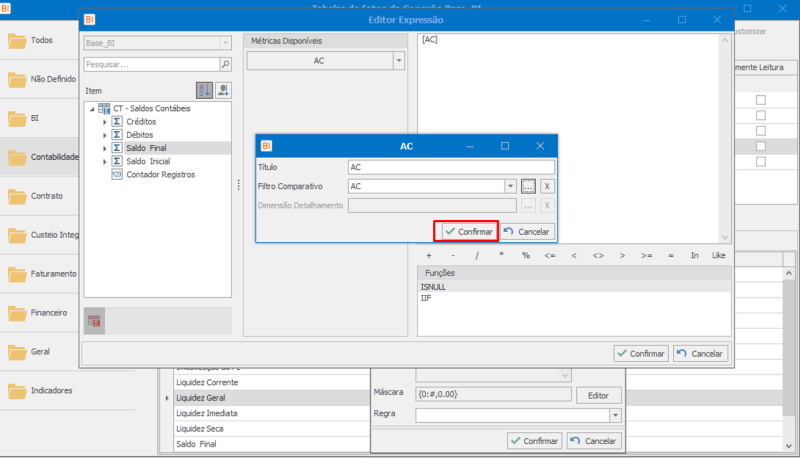Click scroll up arrow of background grid
Image resolution: width=800 pixels, height=458 pixels.
(789, 273)
